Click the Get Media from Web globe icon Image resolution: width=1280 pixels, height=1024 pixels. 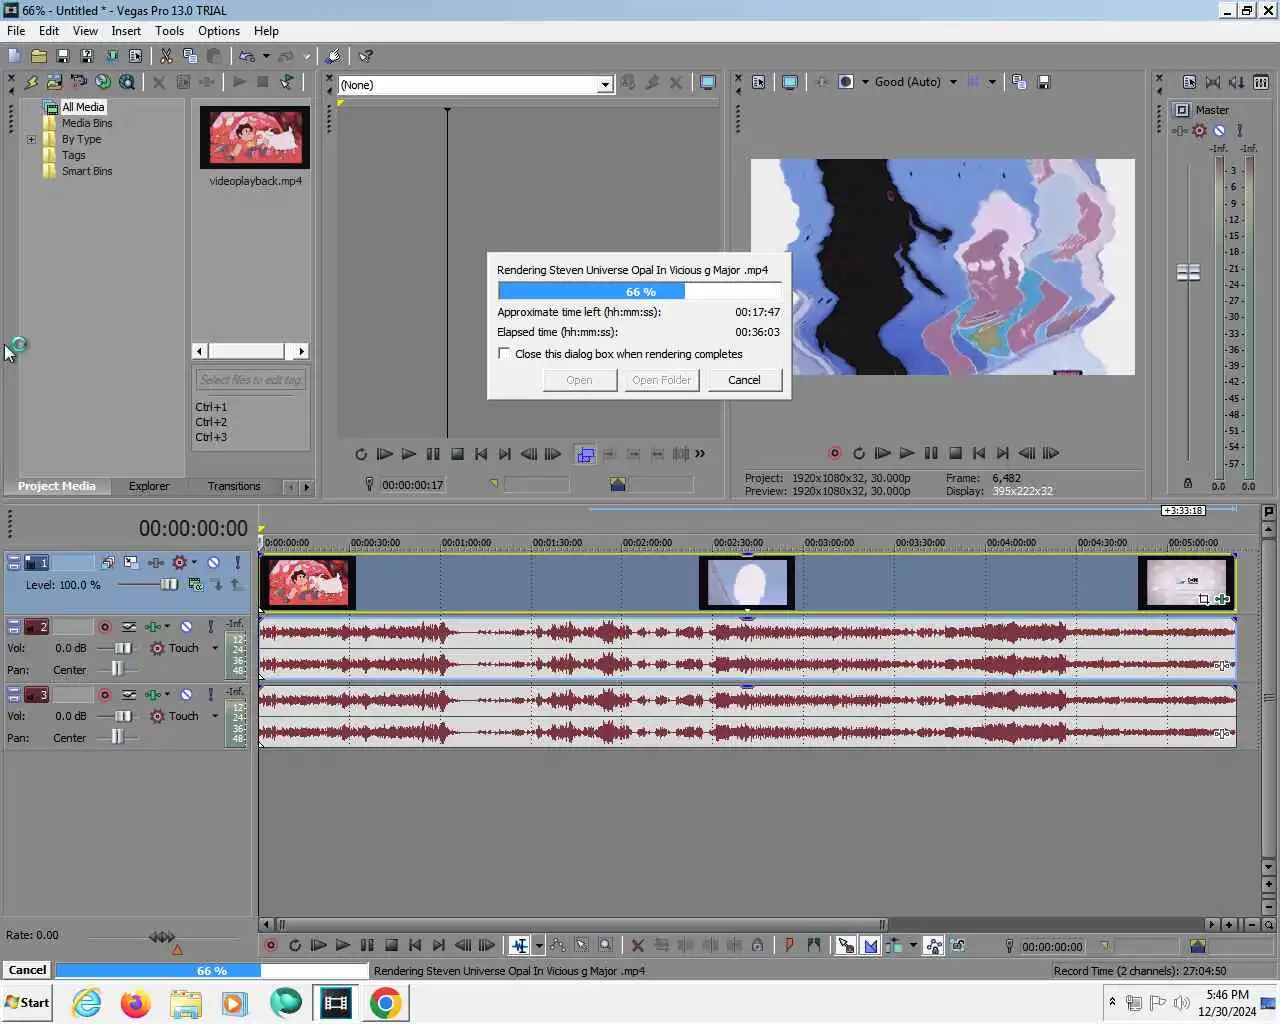coord(103,82)
